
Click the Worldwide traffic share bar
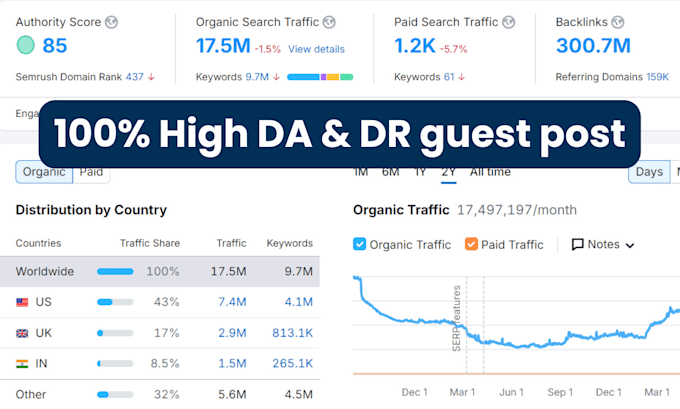(x=115, y=272)
